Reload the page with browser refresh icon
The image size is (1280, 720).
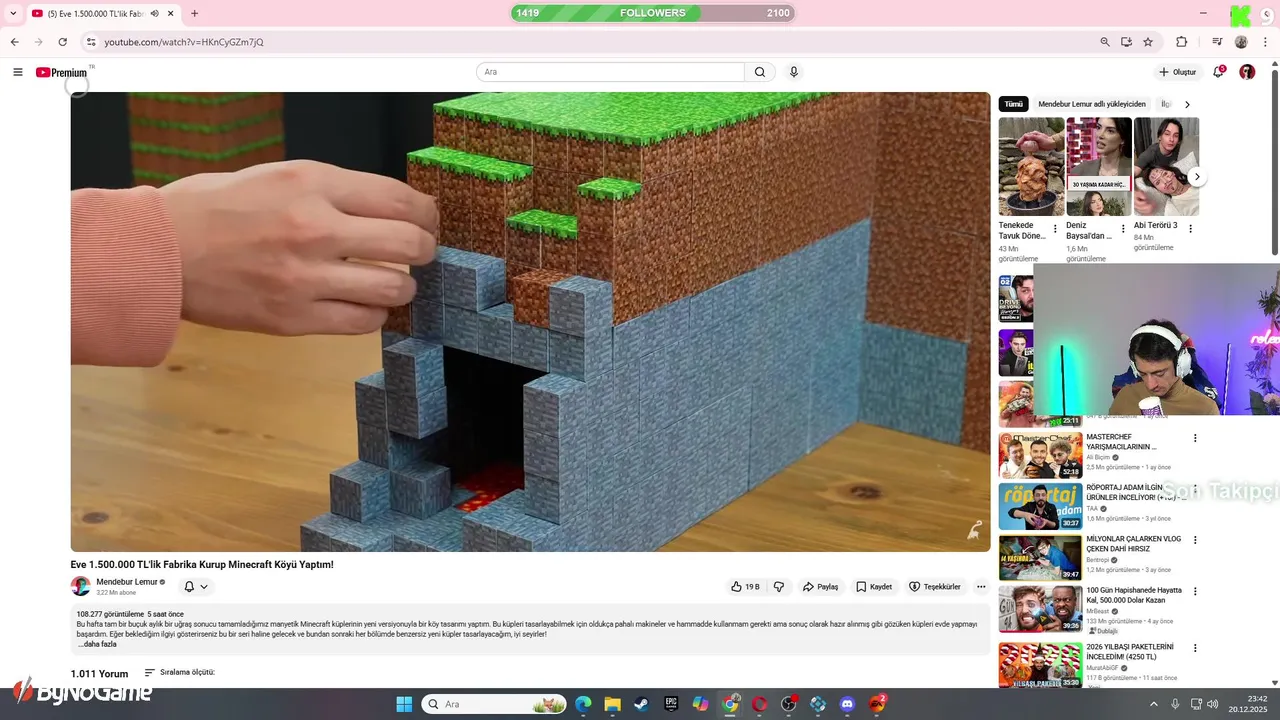click(x=62, y=42)
